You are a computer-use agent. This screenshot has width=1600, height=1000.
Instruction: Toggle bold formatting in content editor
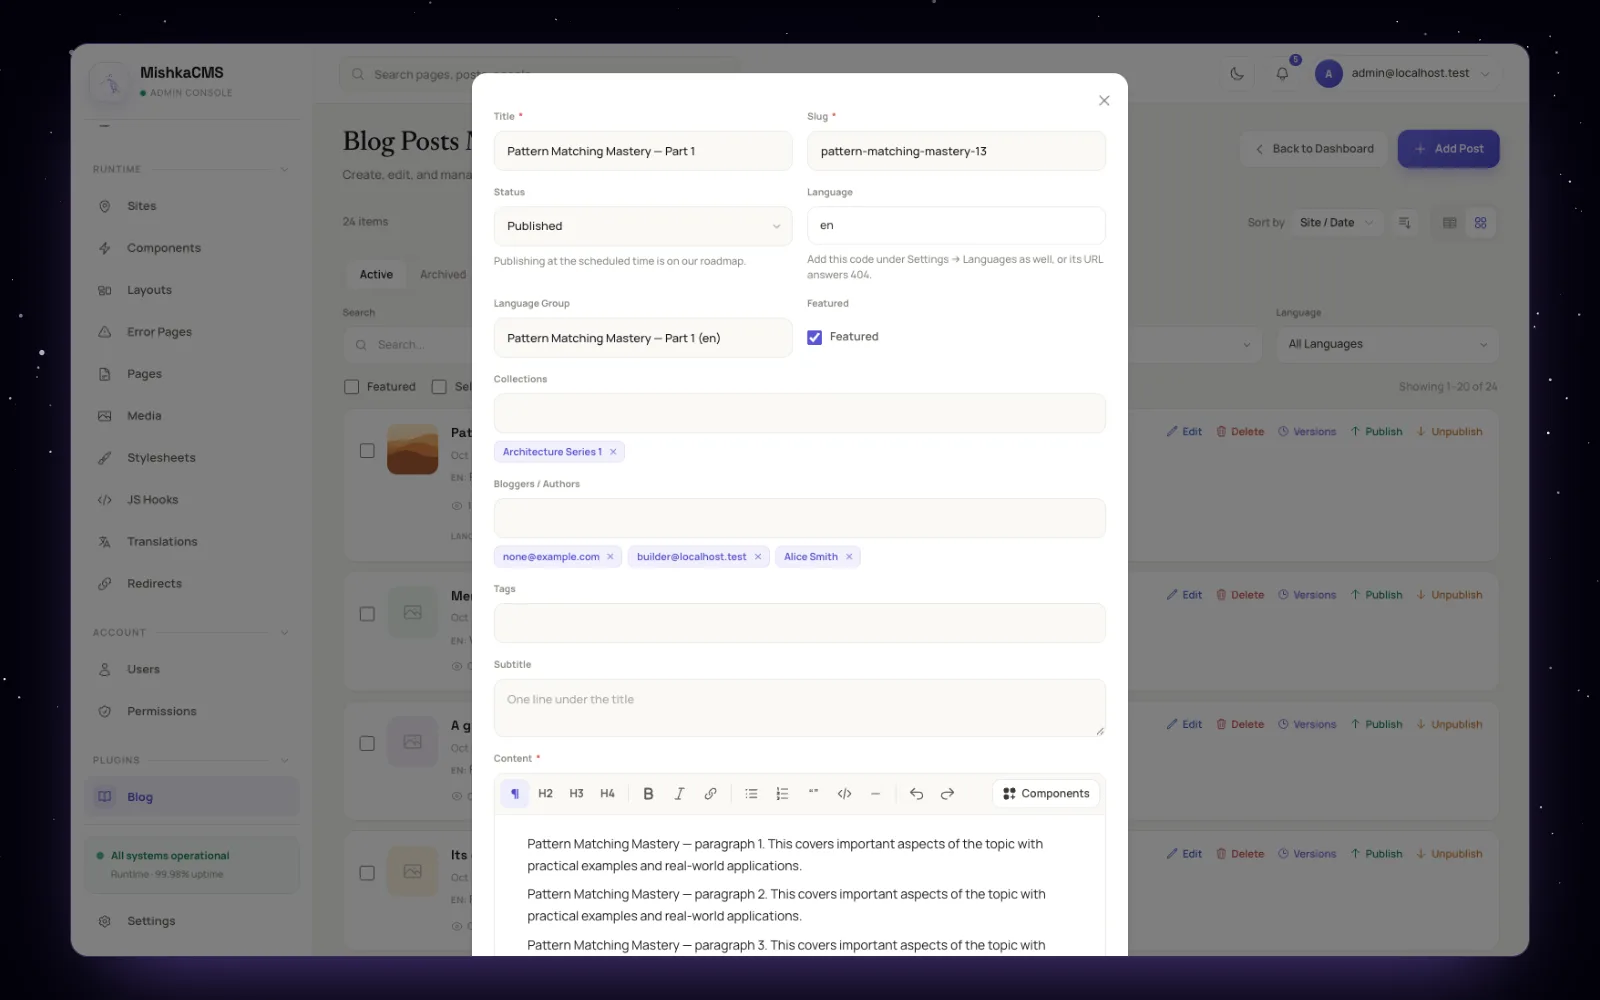click(x=648, y=794)
